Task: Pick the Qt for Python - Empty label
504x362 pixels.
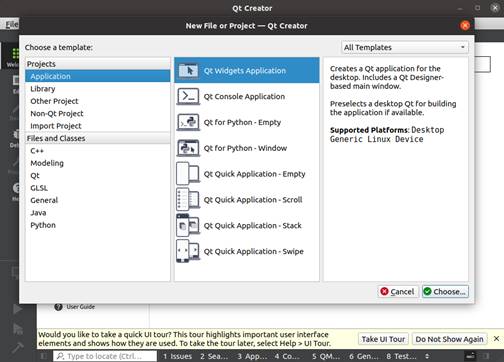Action: (242, 122)
